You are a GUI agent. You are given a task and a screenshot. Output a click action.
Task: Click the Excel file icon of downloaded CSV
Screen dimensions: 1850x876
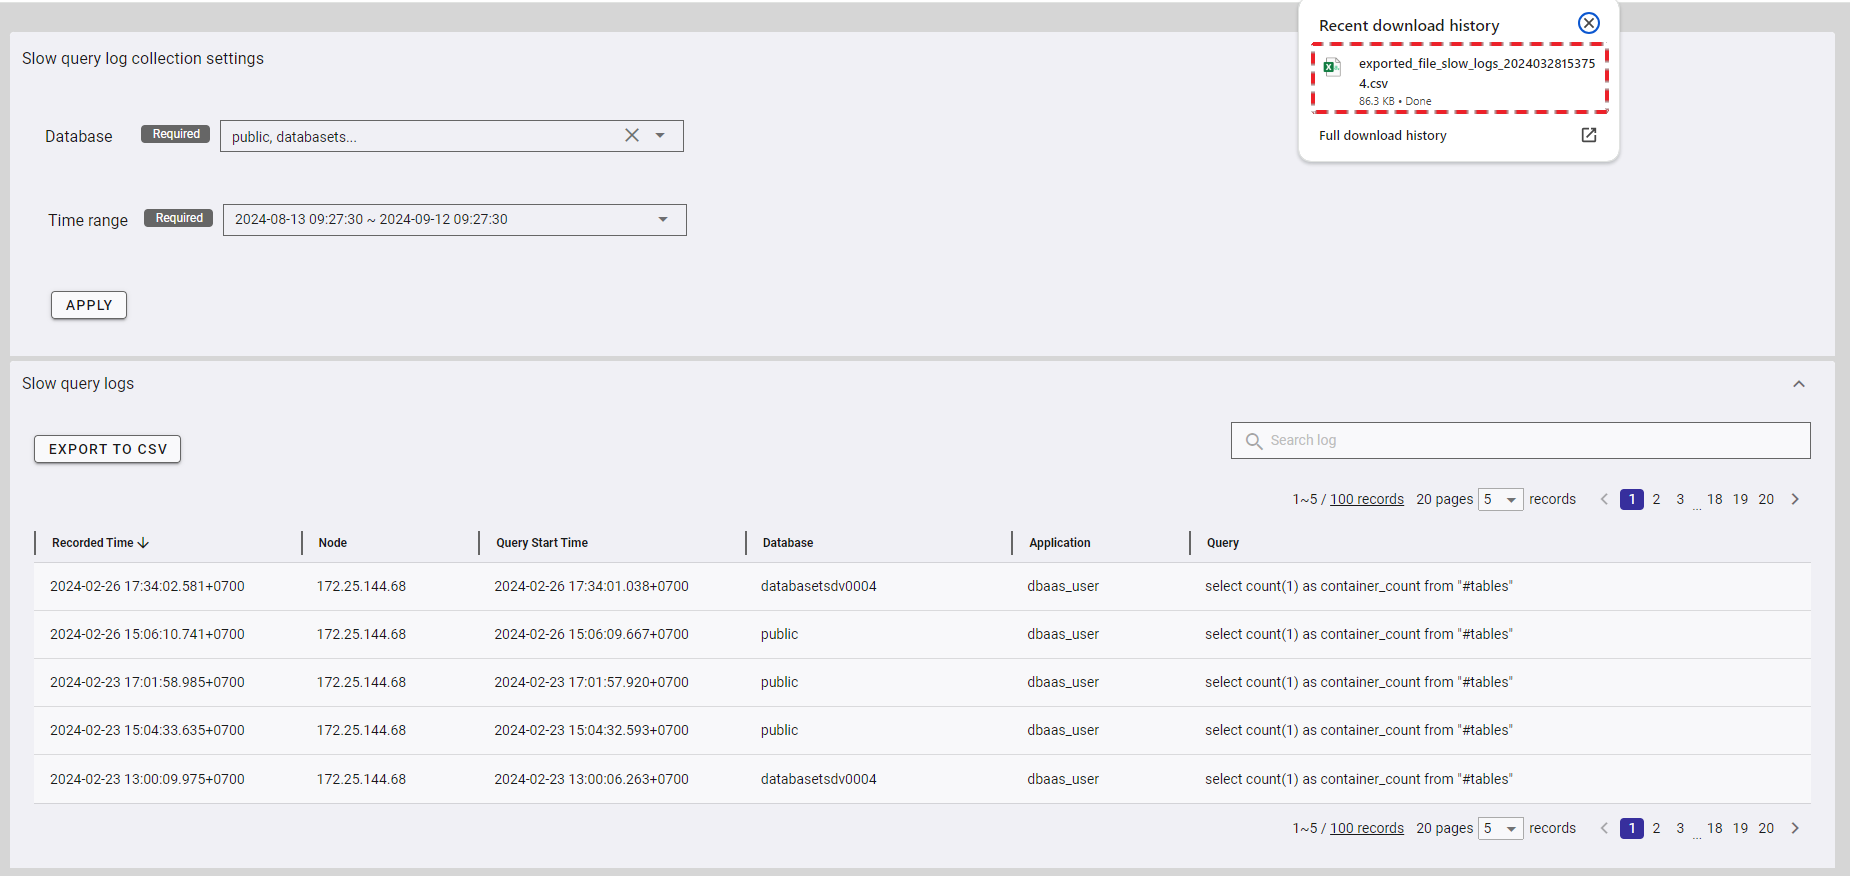pos(1332,67)
